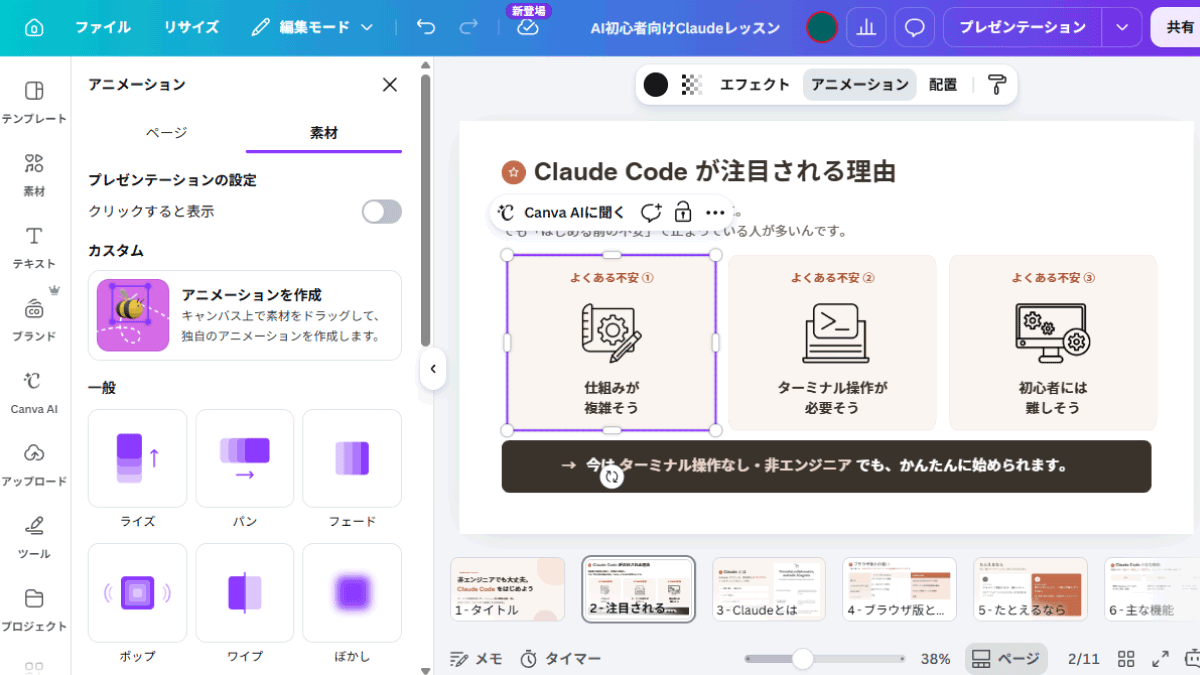1200x675 pixels.
Task: Click the slide heading Claude Code が注目される理由
Action: point(714,171)
